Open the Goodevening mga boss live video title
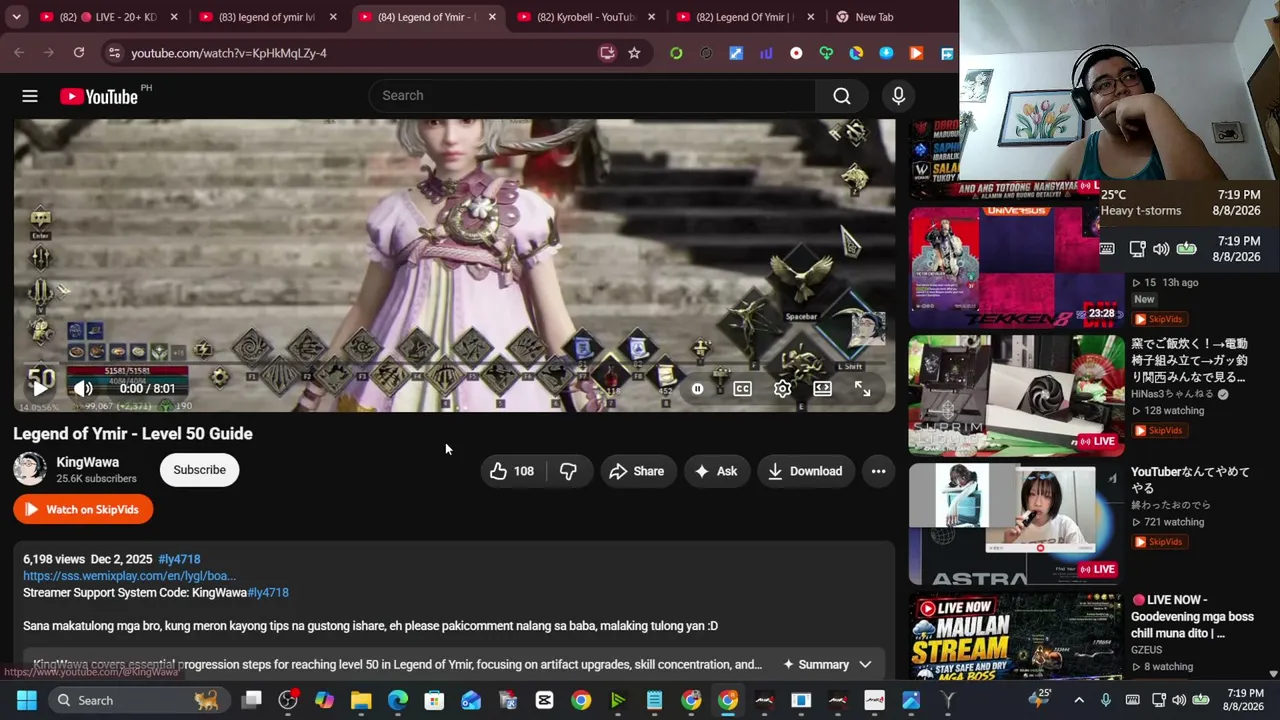 pos(1193,616)
